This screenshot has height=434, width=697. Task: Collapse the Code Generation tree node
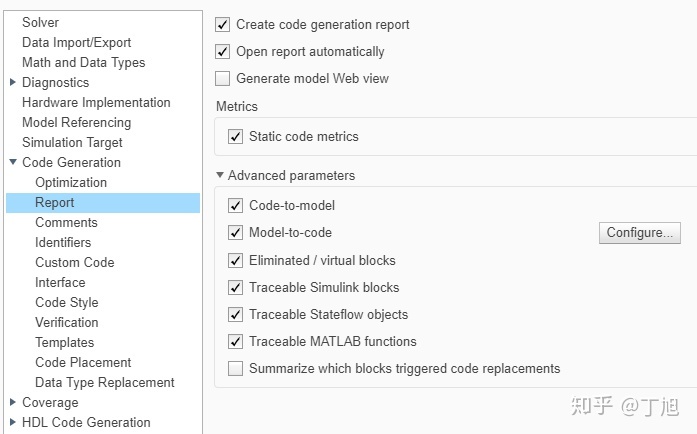click(12, 162)
